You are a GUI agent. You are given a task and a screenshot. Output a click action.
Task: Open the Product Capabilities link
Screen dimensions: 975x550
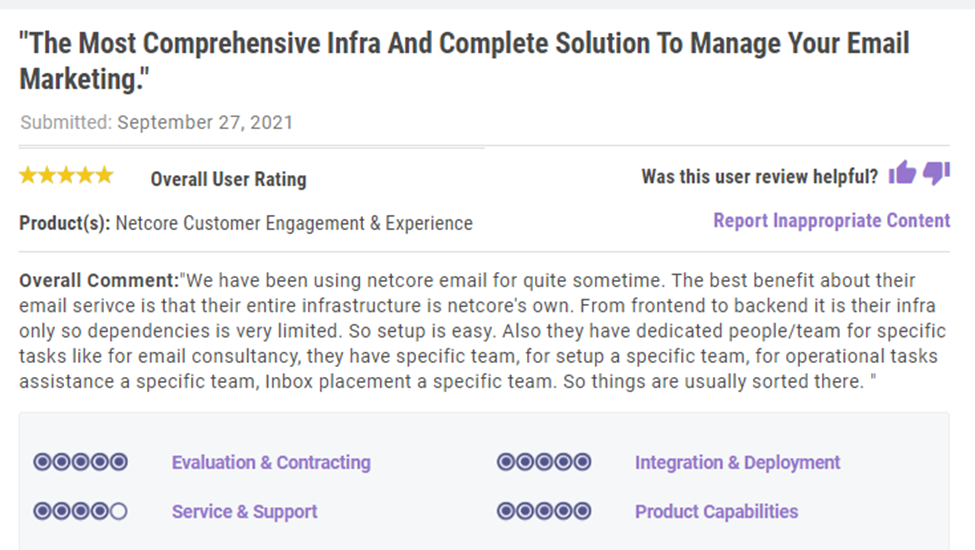click(x=716, y=511)
